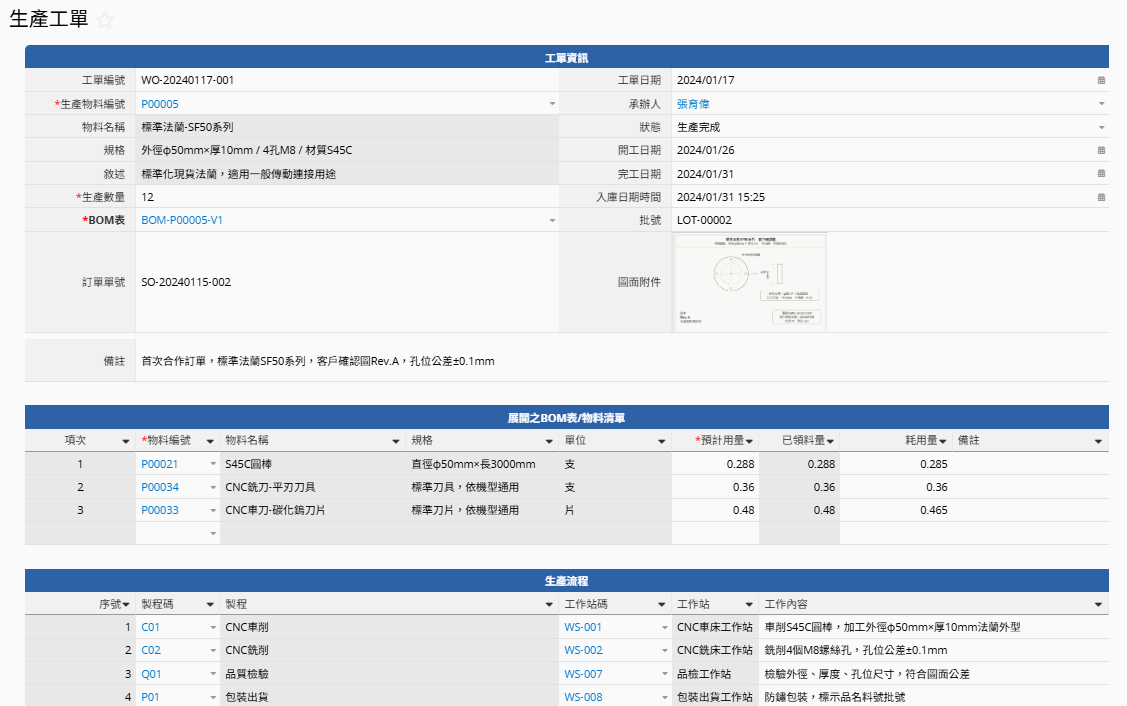Open the 項次 column header menu
The height and width of the screenshot is (706, 1127).
tap(126, 441)
